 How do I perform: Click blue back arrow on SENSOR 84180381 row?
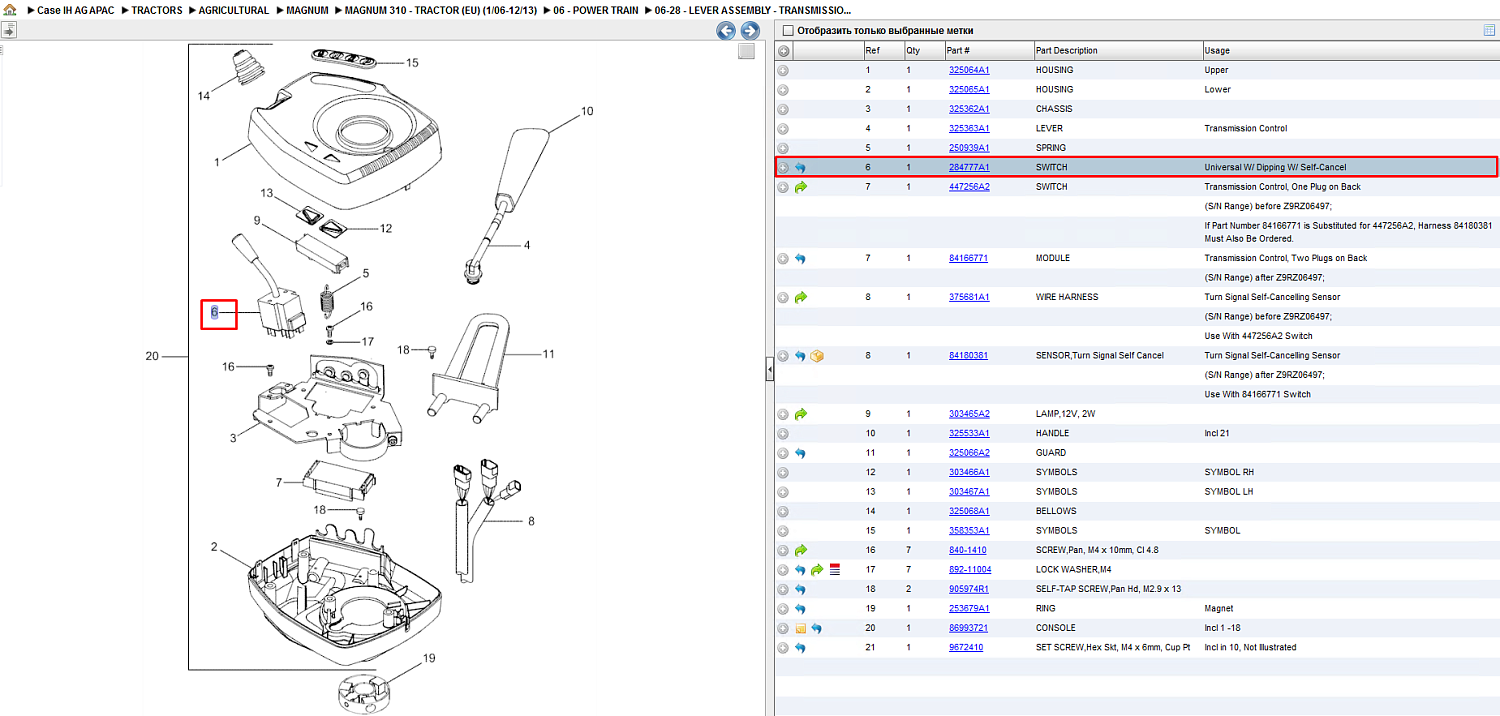(800, 356)
